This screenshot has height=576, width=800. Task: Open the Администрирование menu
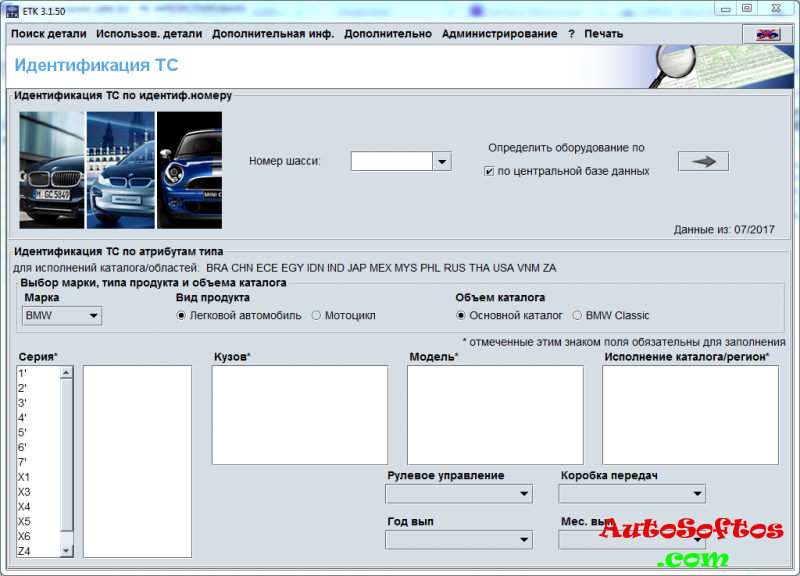pyautogui.click(x=499, y=34)
